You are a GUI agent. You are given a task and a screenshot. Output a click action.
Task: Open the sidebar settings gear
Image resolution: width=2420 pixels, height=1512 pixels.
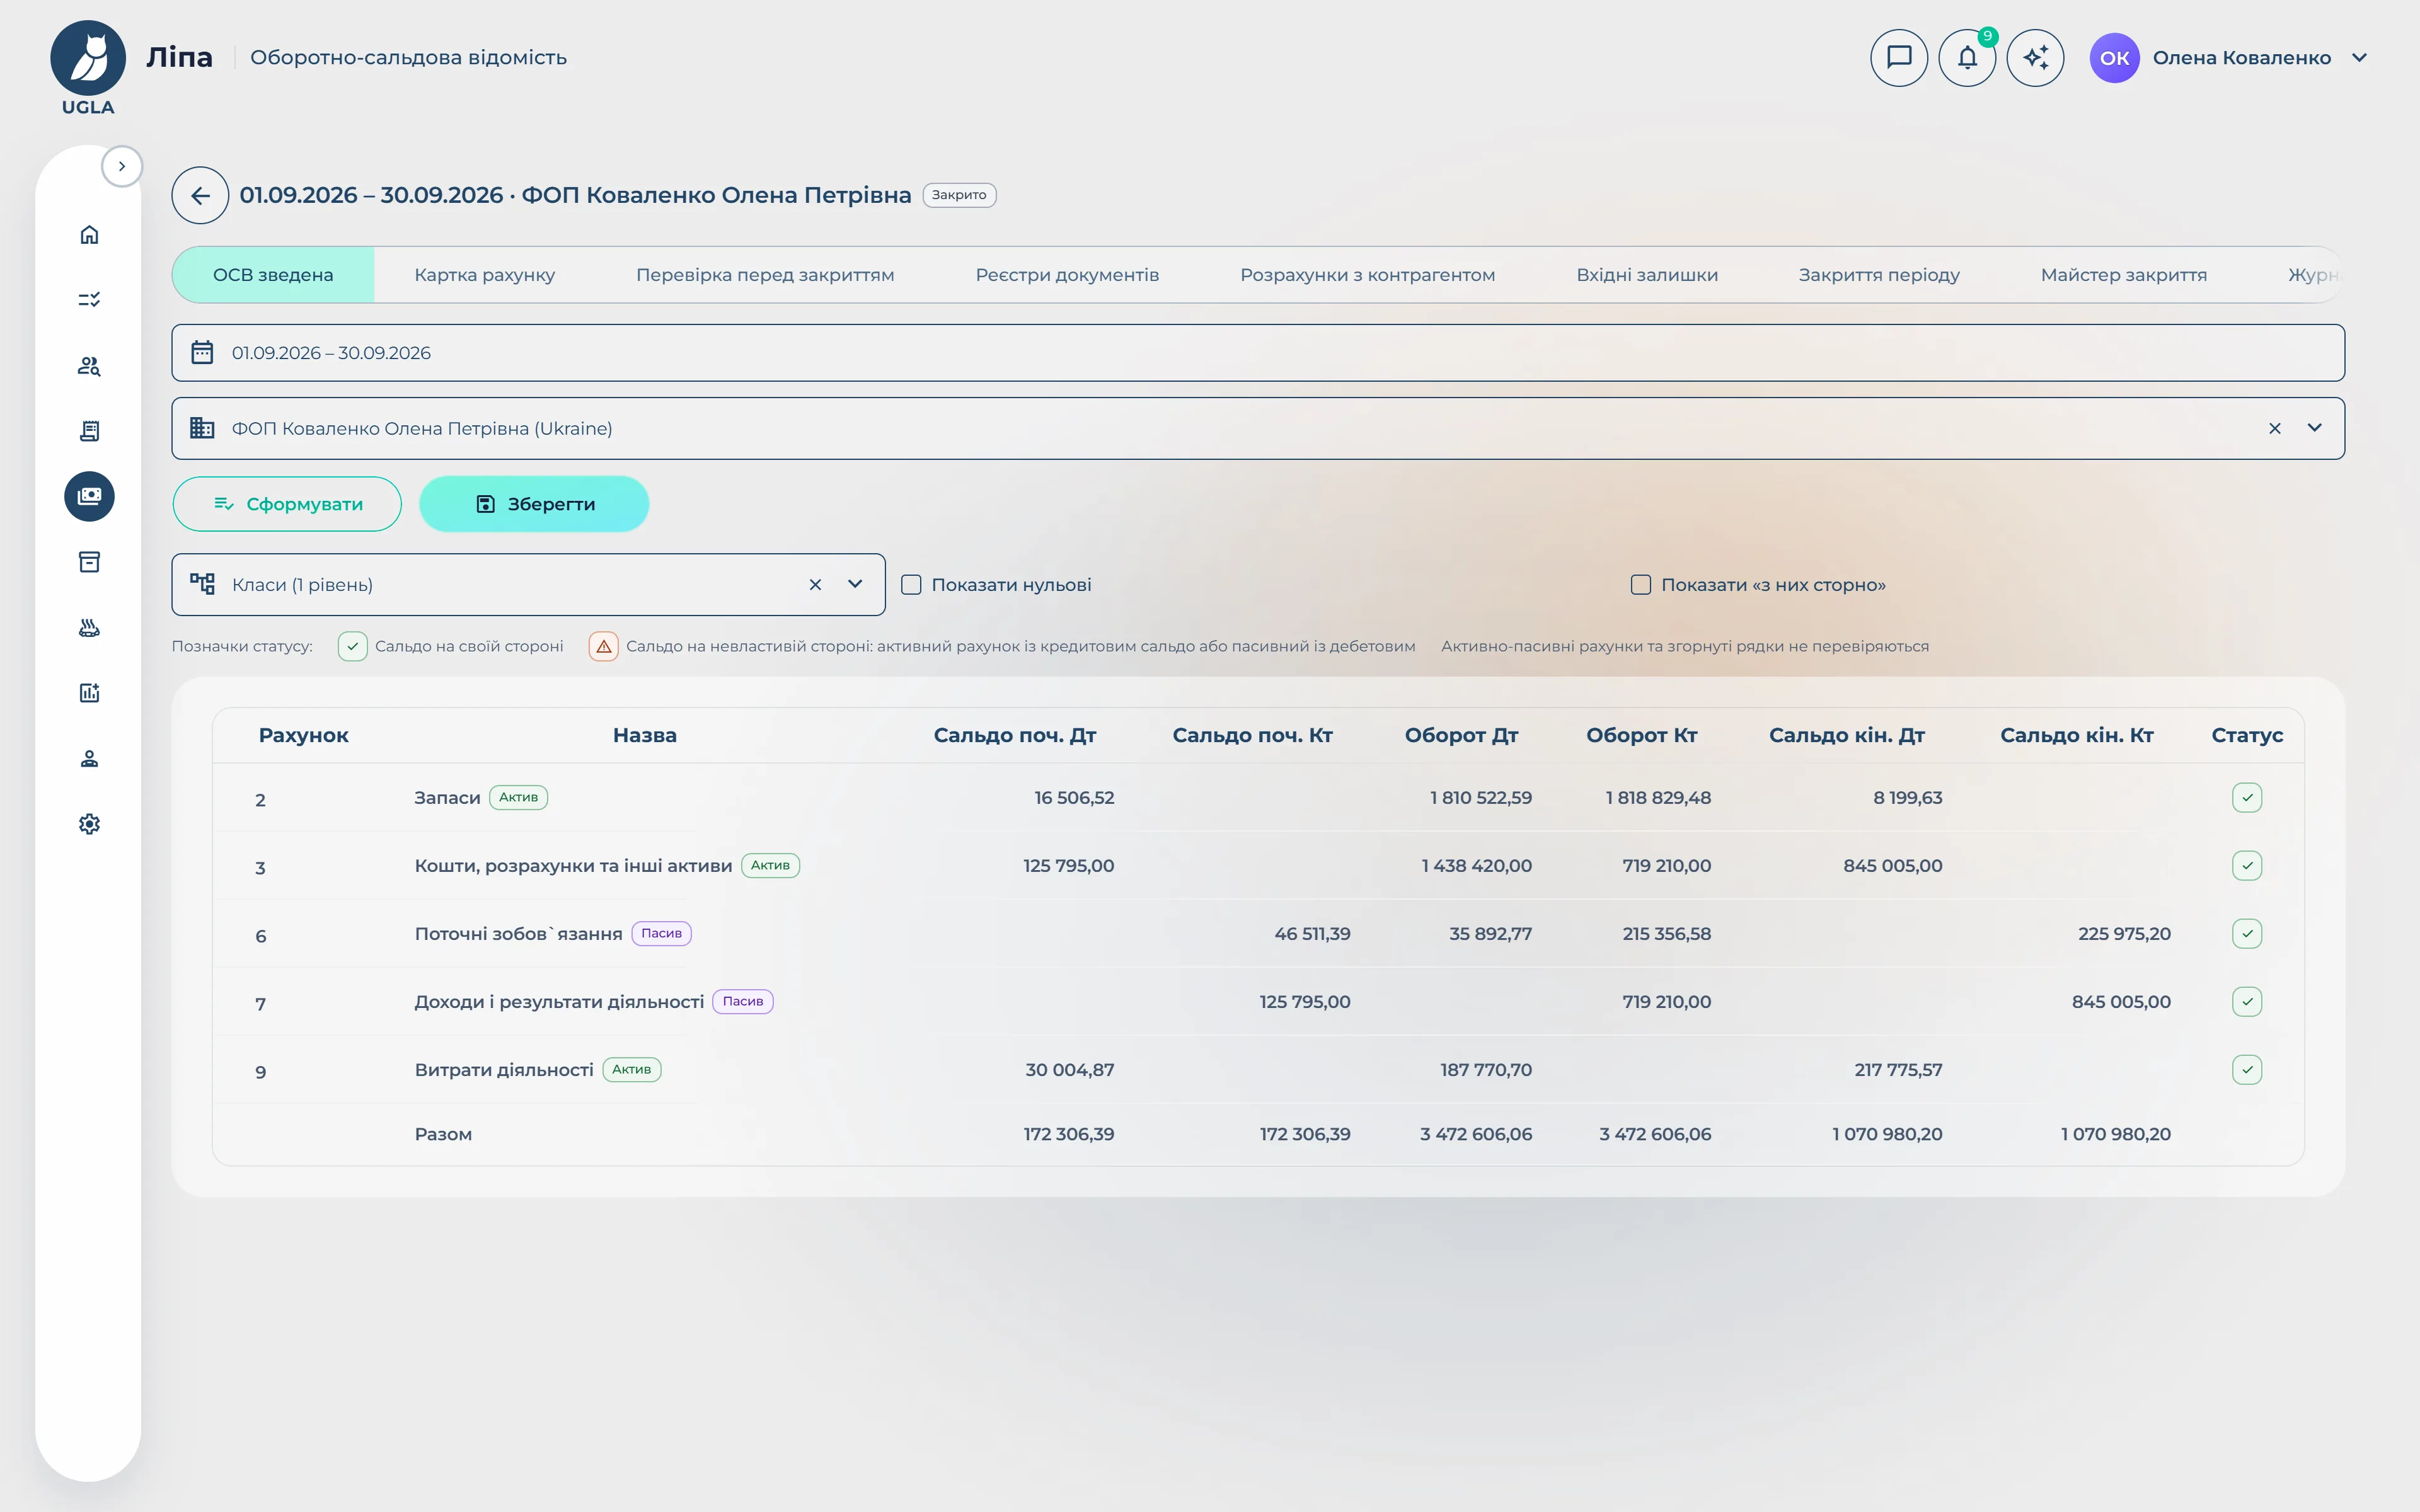pos(89,823)
